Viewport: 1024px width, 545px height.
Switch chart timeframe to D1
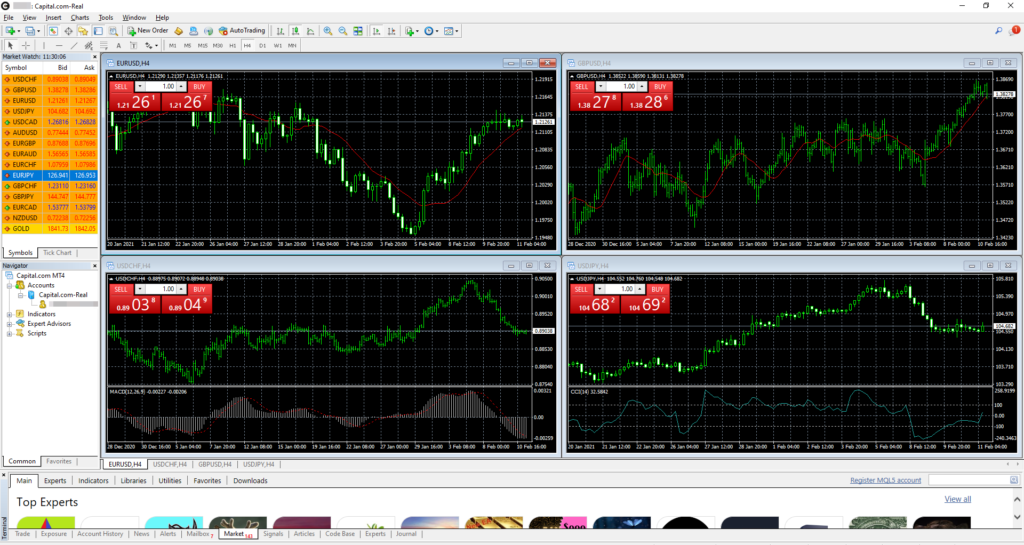point(263,45)
